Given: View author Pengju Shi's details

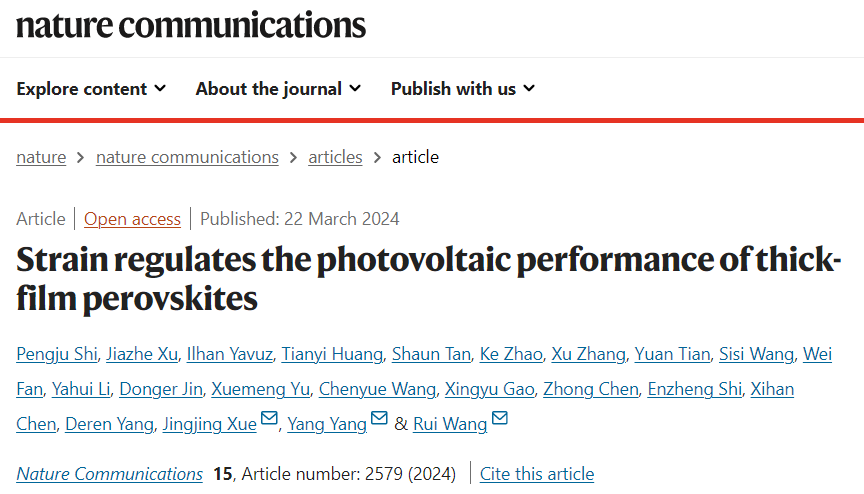Looking at the screenshot, I should (x=57, y=354).
